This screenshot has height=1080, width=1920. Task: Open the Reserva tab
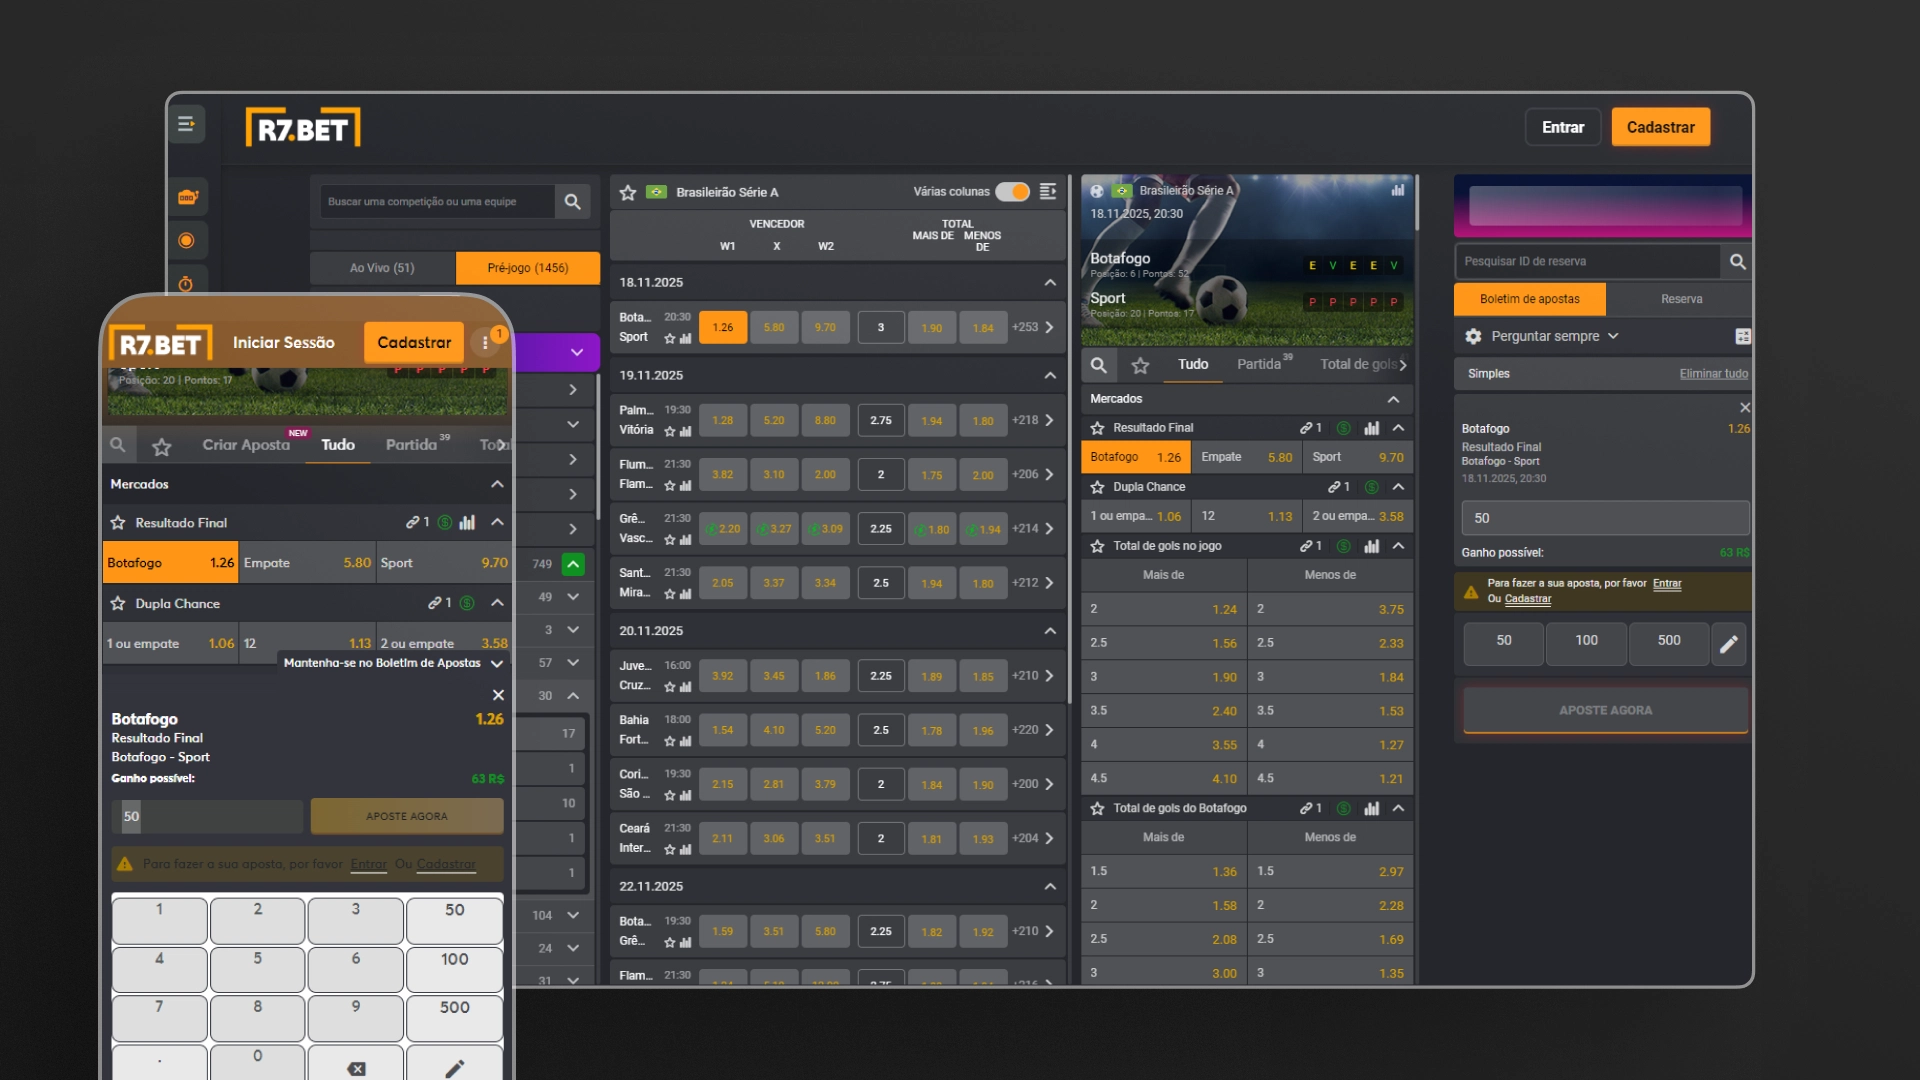pyautogui.click(x=1681, y=299)
